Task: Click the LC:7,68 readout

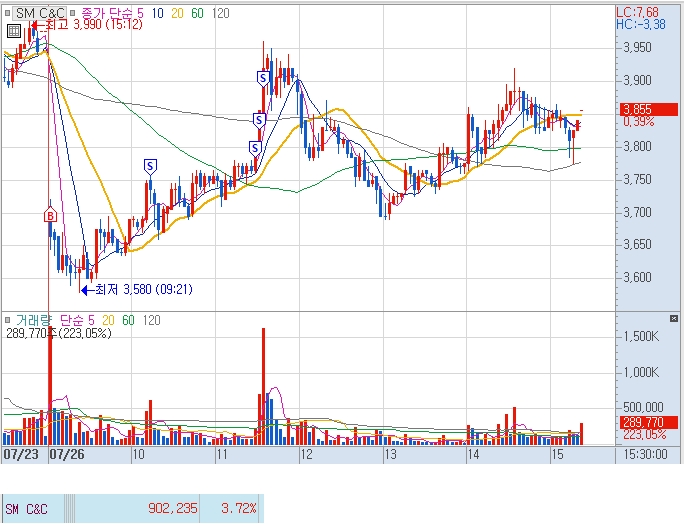Action: pyautogui.click(x=637, y=12)
